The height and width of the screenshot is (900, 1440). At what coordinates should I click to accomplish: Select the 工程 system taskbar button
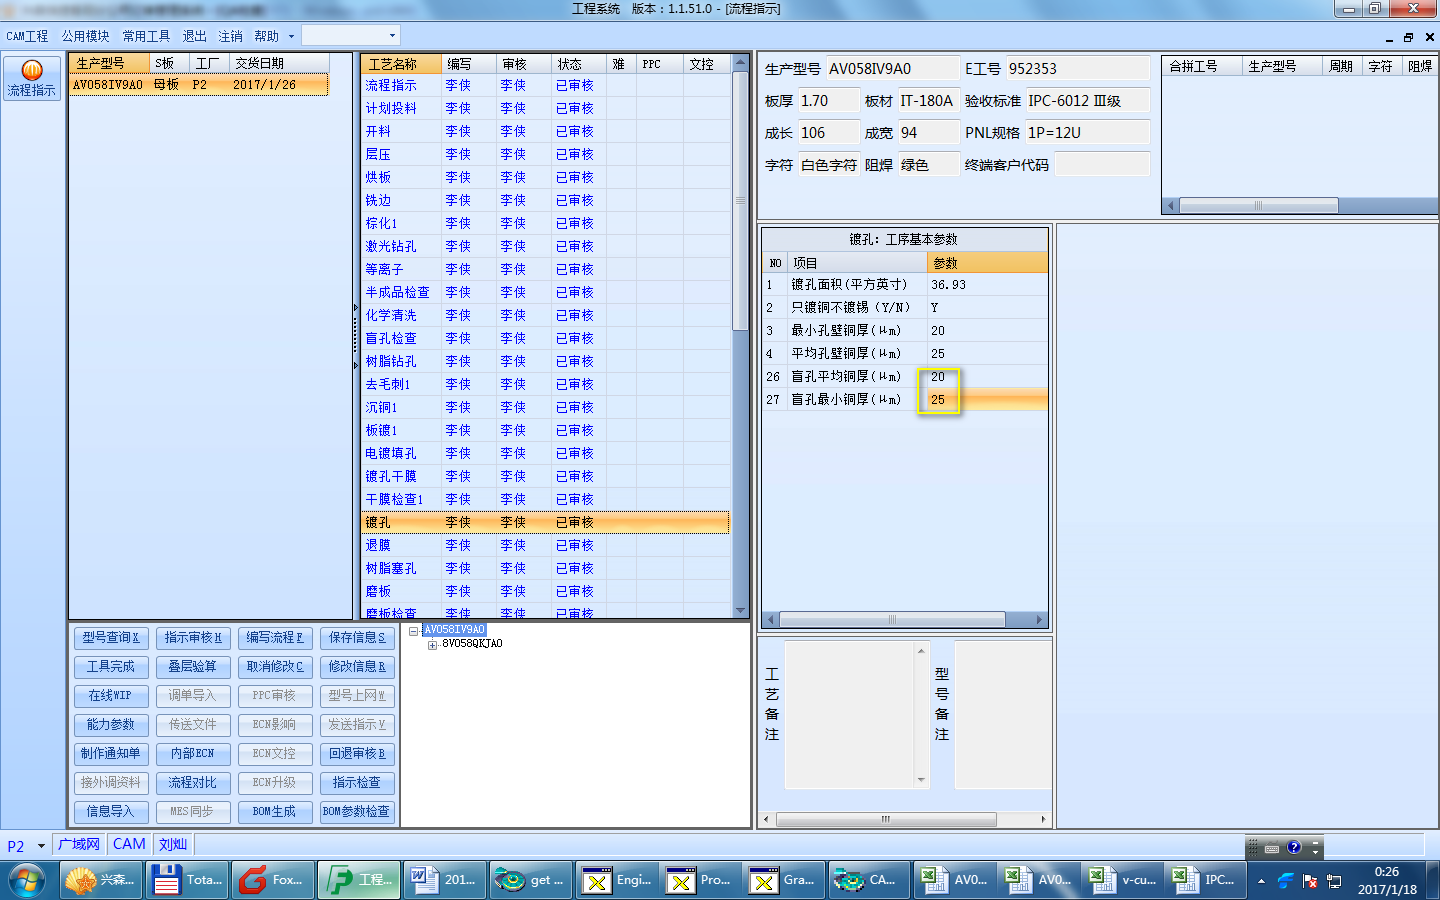pyautogui.click(x=359, y=880)
